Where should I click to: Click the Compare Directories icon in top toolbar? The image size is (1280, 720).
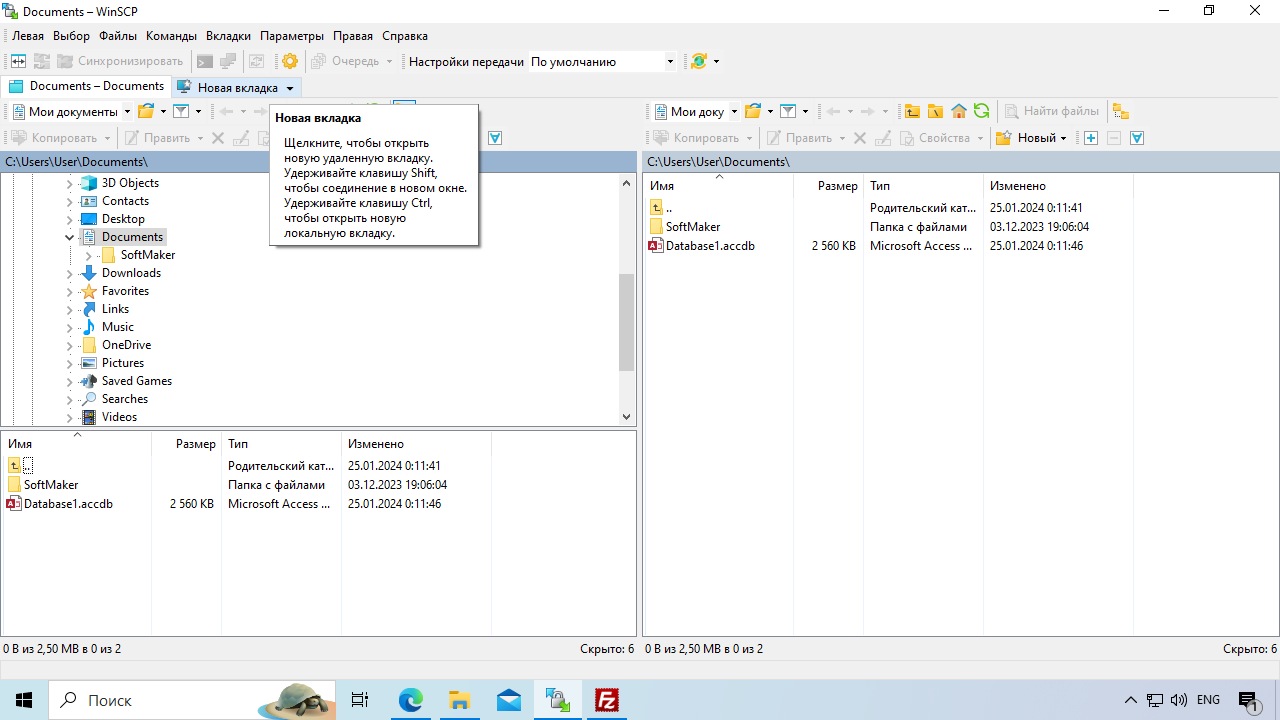click(x=18, y=61)
